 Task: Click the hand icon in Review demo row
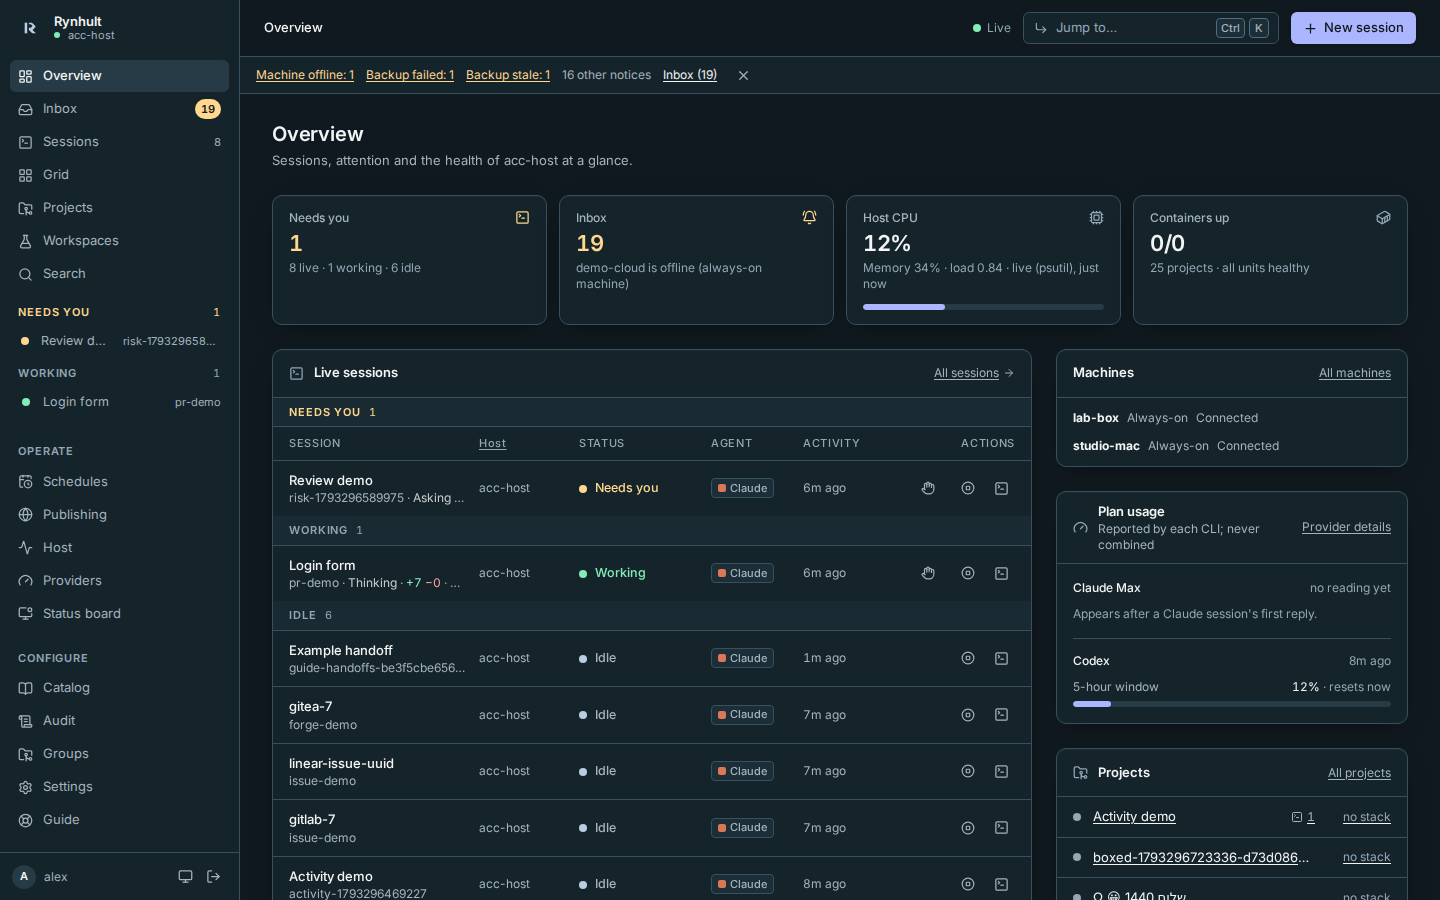click(928, 488)
